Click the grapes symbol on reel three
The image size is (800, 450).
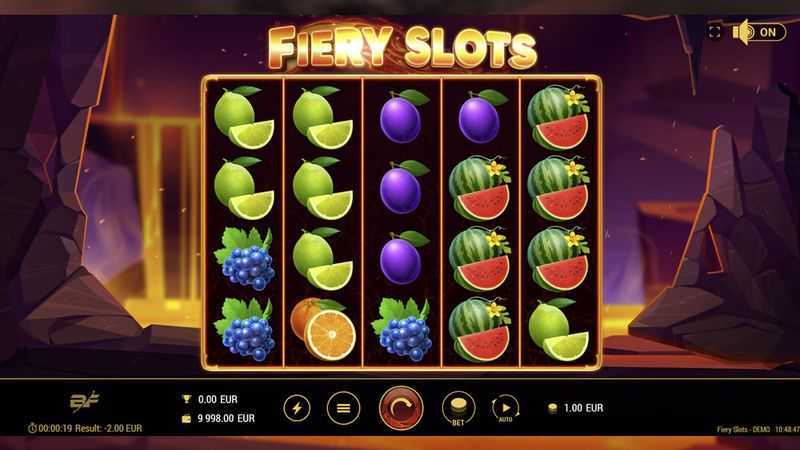pos(401,330)
